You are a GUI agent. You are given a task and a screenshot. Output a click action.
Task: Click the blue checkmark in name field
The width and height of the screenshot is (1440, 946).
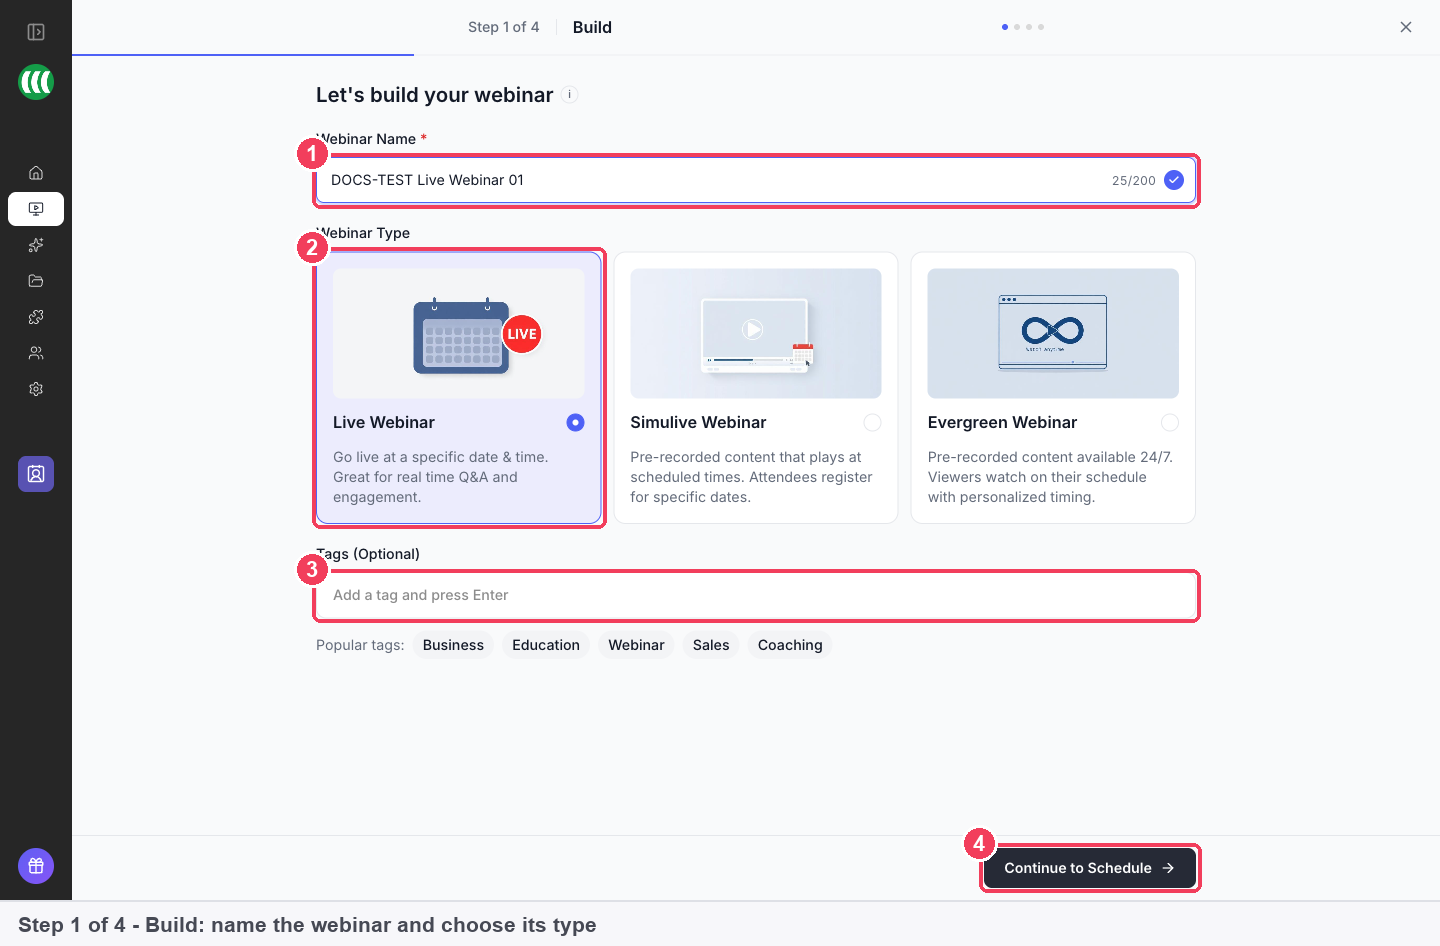[1174, 180]
